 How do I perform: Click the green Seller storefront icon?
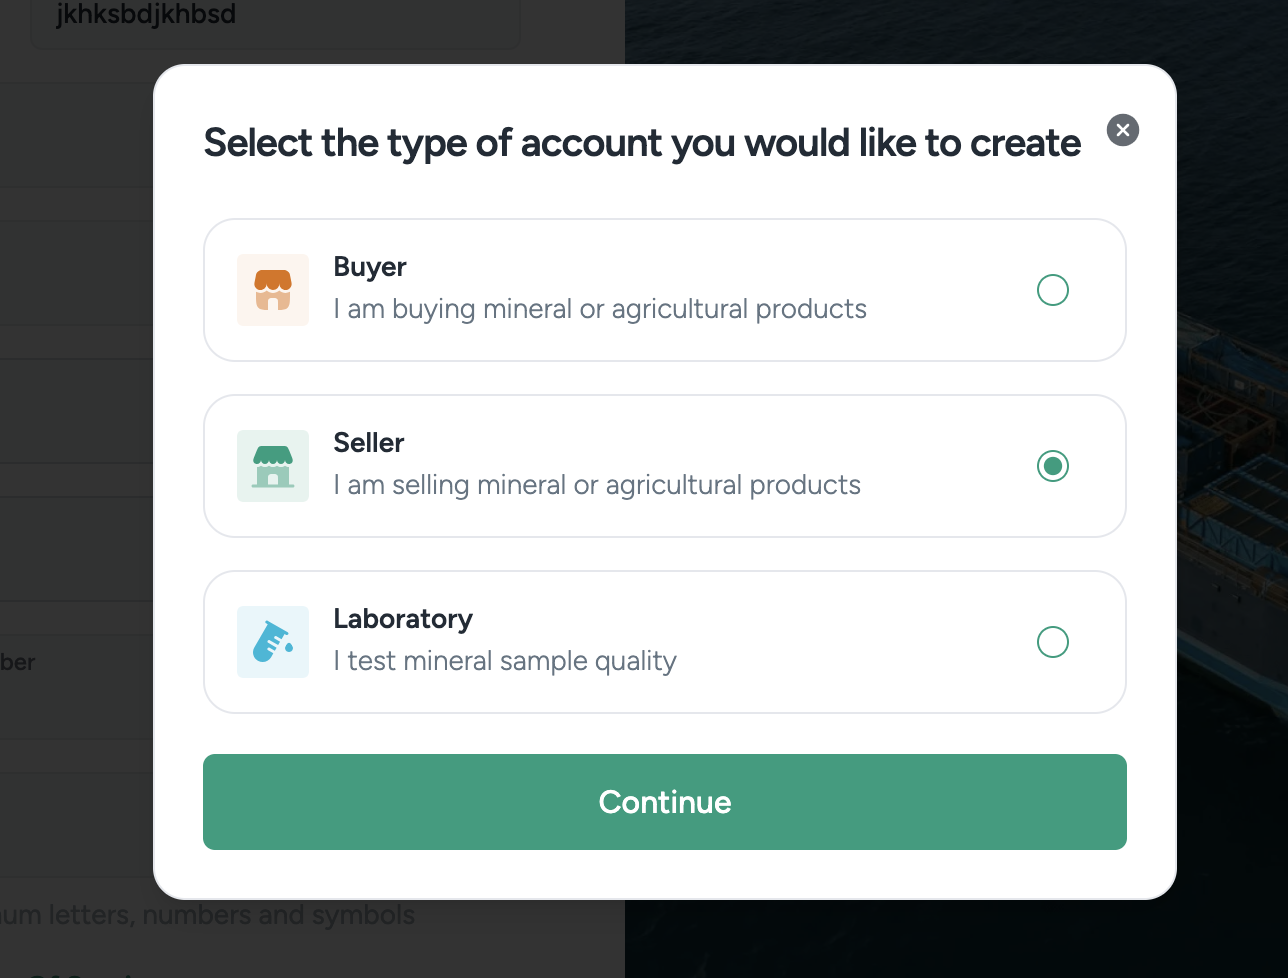click(x=273, y=466)
